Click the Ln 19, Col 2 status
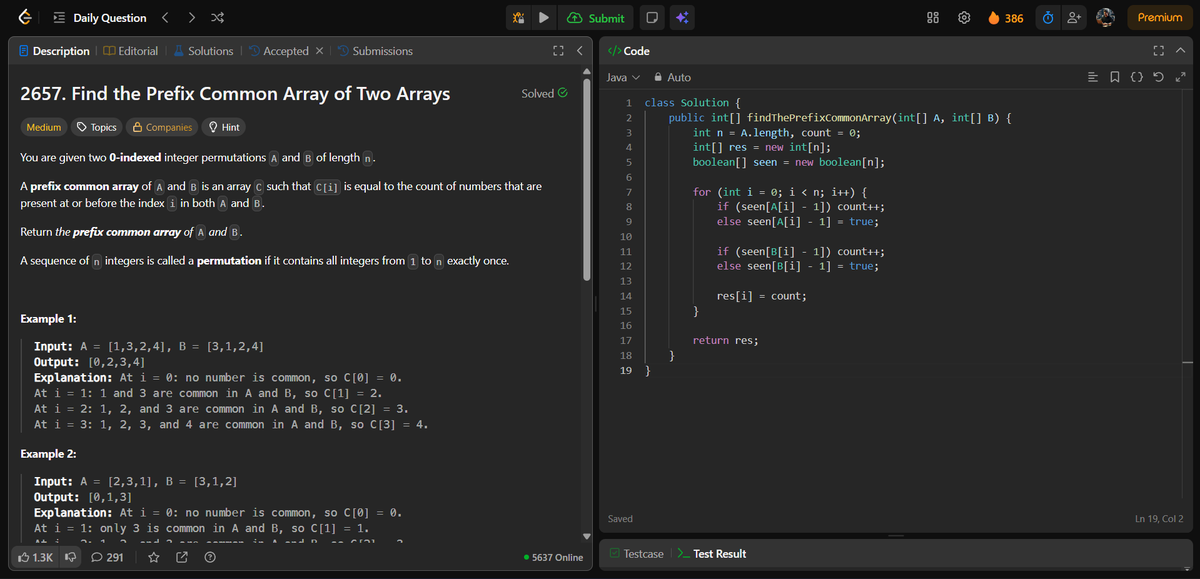This screenshot has width=1200, height=579. coord(1159,518)
